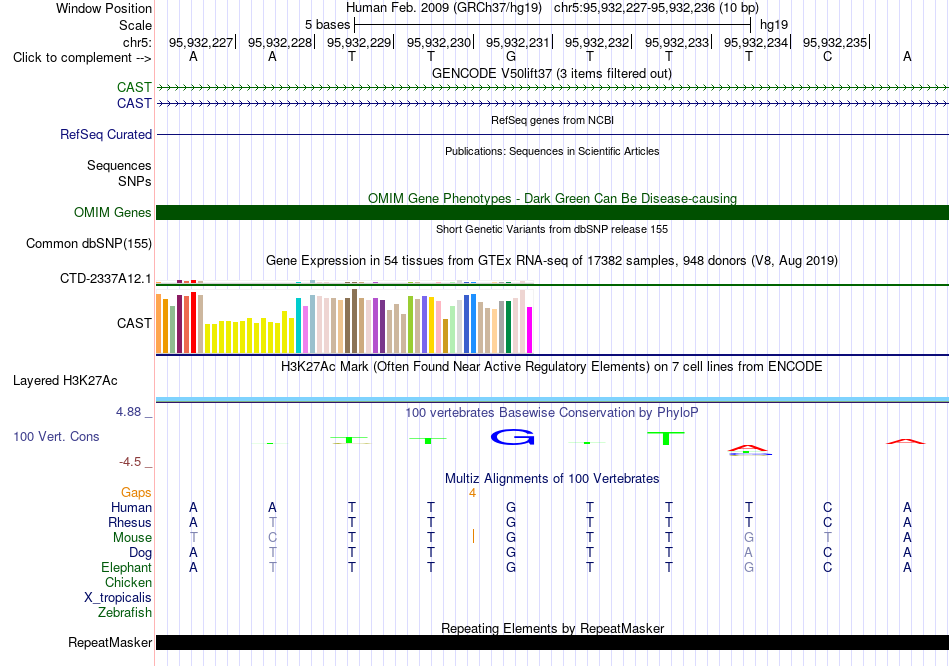950x666 pixels.
Task: Click the chr5:95,932,227-95,932,236 position header
Action: (656, 8)
